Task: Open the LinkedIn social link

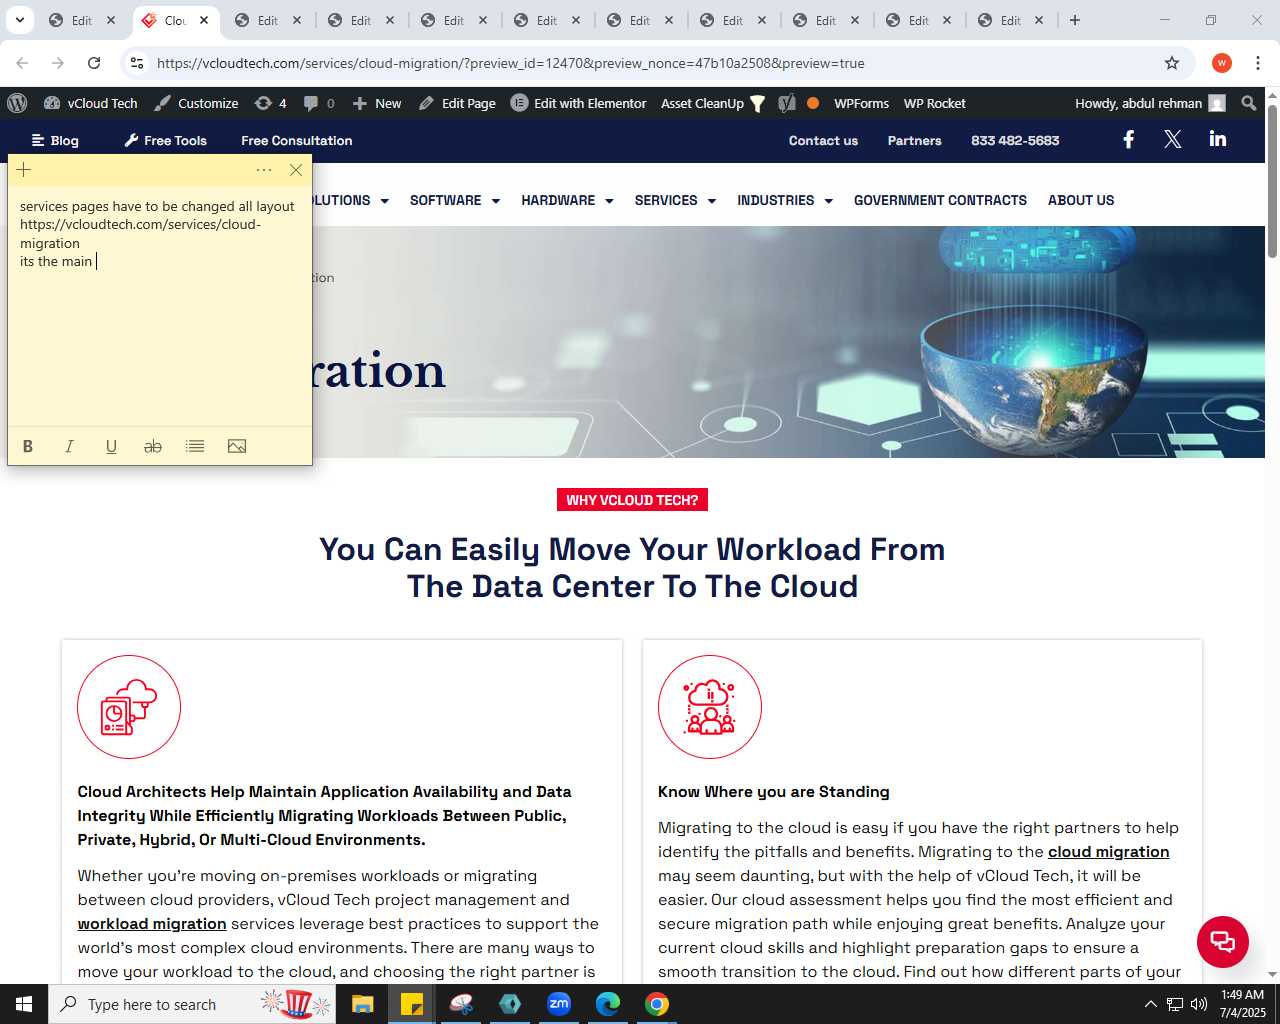Action: (1217, 139)
